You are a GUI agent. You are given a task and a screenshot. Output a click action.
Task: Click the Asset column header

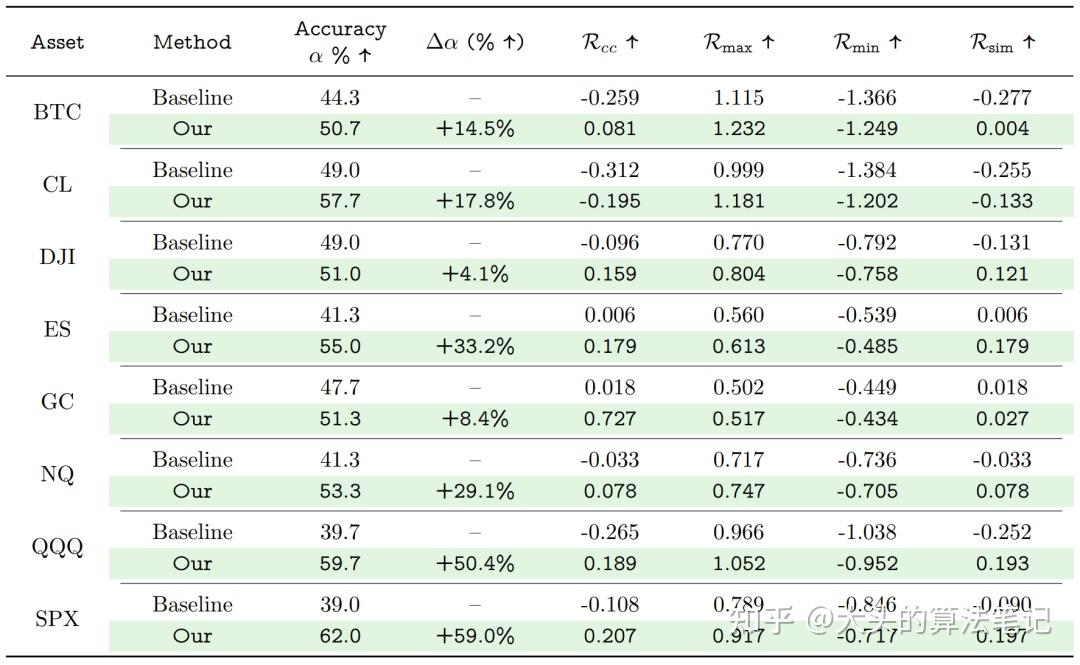57,42
